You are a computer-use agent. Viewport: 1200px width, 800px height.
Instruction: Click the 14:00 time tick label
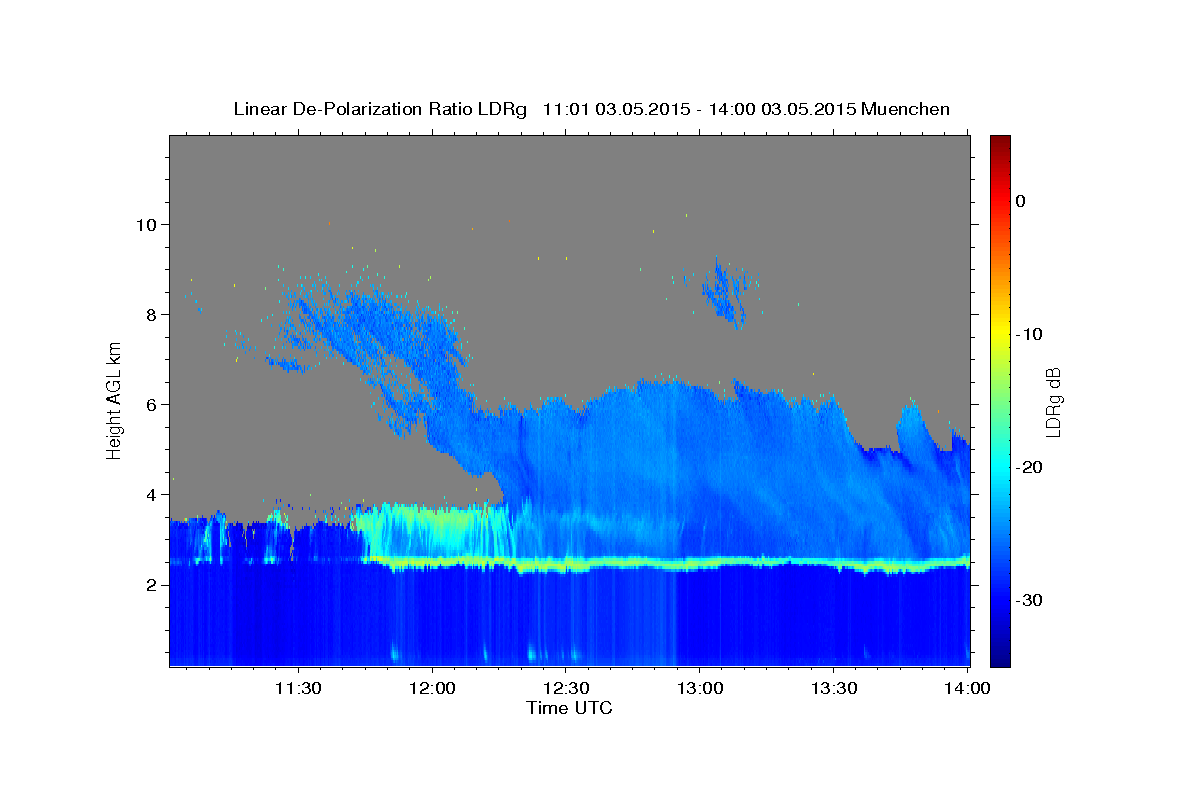tap(966, 688)
